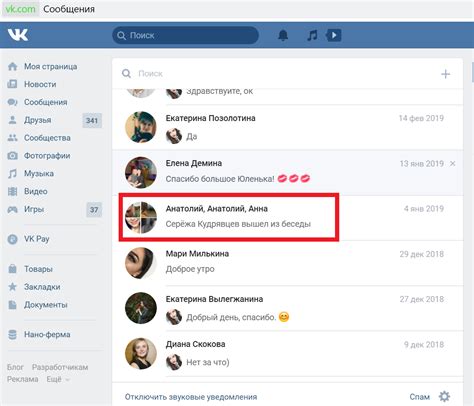Click the 37 games counter badge

94,210
